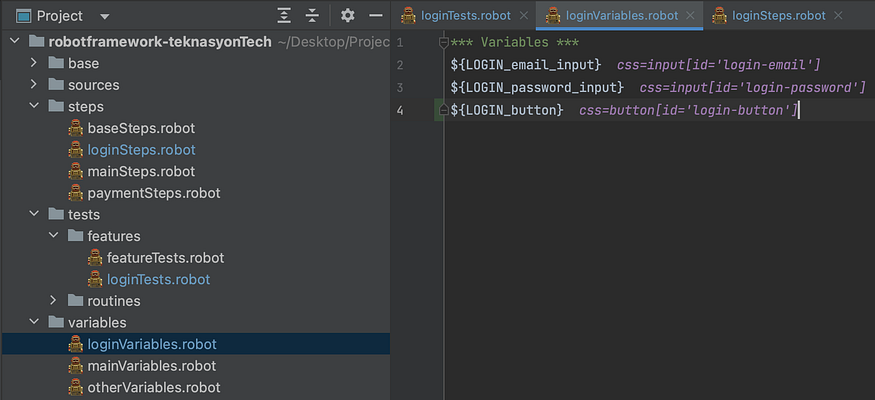Click robot icon beside paymentSteps.robot
This screenshot has height=400, width=875.
tap(75, 193)
